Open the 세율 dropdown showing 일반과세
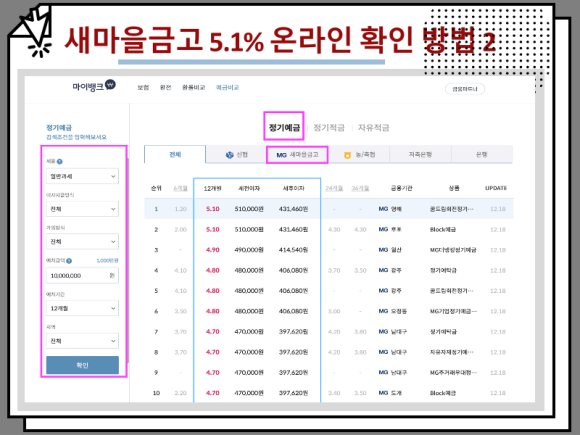Image resolution: width=580 pixels, height=435 pixels. pyautogui.click(x=82, y=176)
